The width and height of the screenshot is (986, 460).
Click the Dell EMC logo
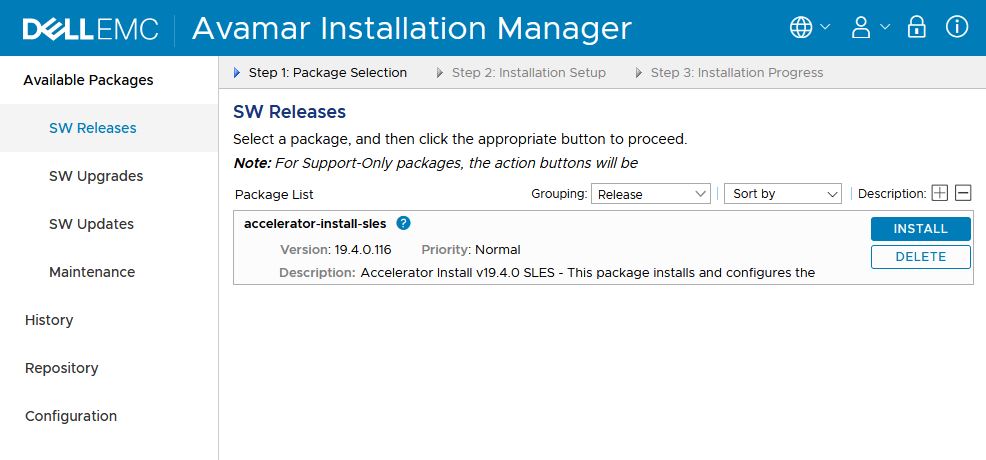pyautogui.click(x=90, y=29)
